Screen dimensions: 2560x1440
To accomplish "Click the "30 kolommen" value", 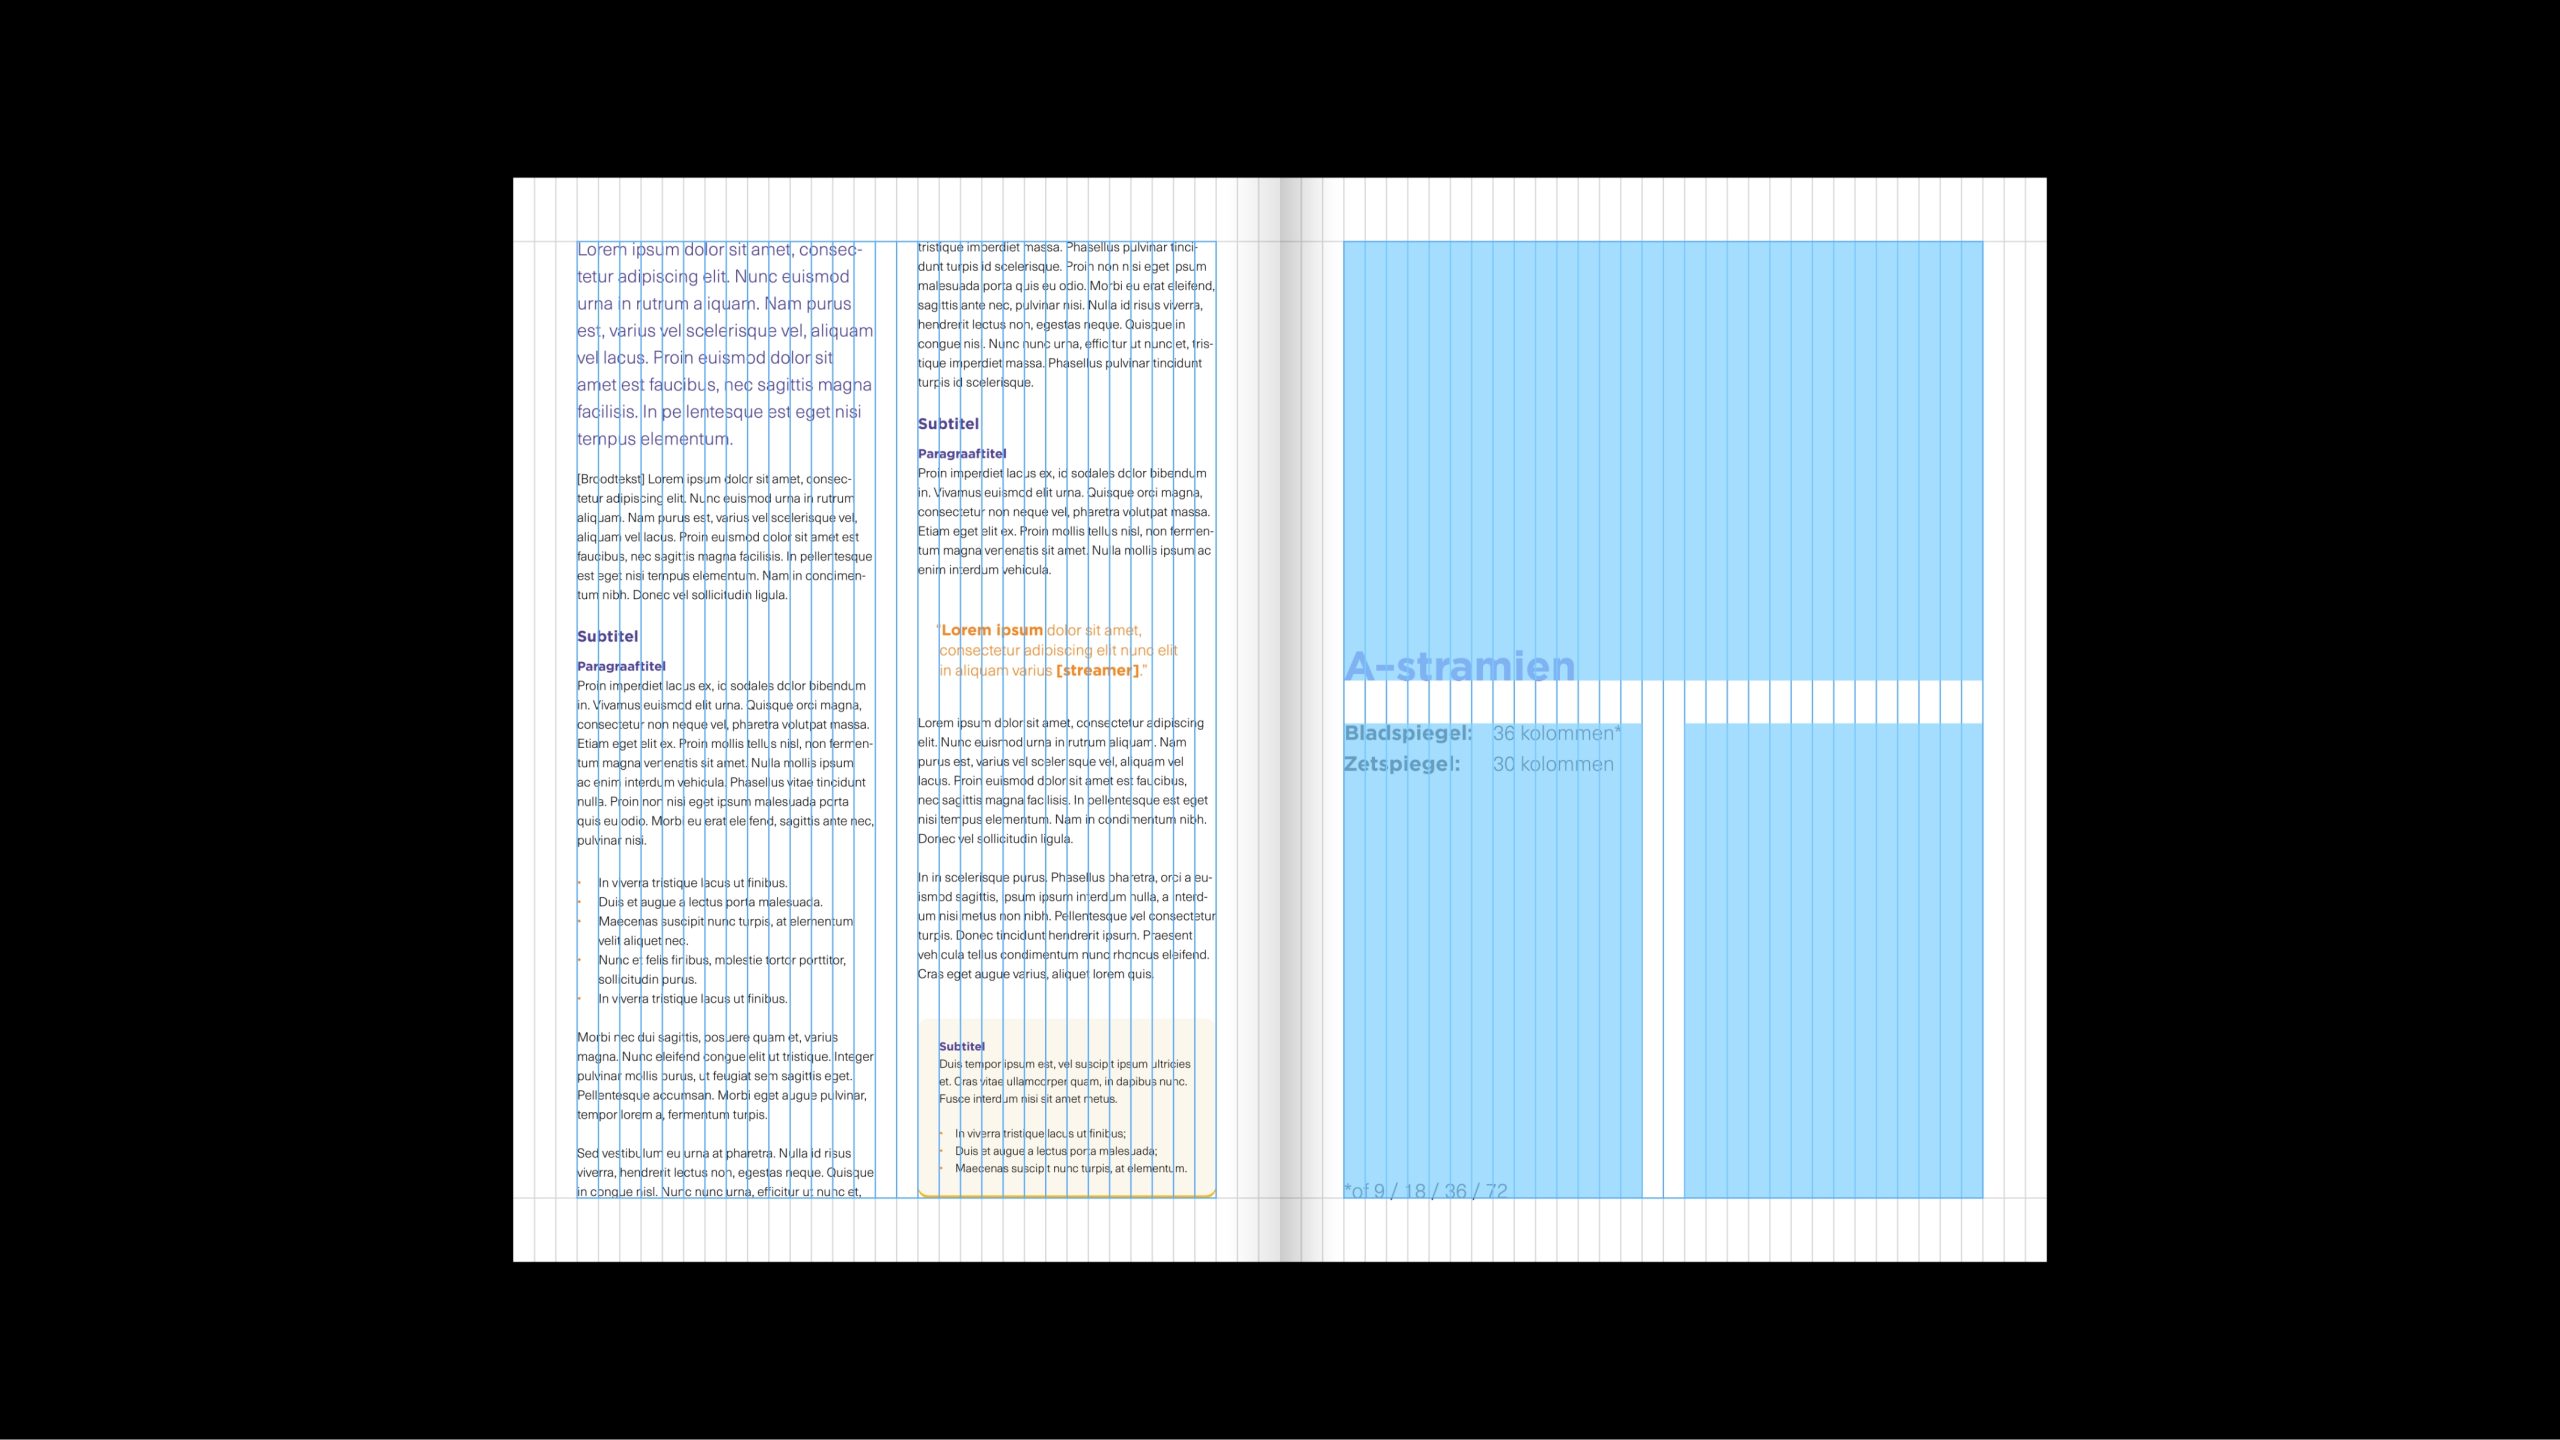I will (x=1553, y=764).
